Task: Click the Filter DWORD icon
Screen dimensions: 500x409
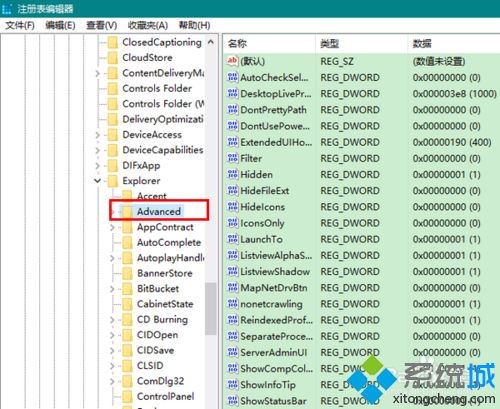Action: point(232,158)
